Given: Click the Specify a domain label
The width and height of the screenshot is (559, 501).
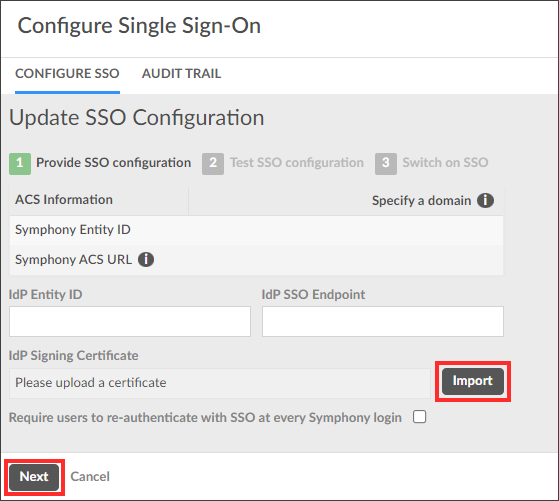Looking at the screenshot, I should point(421,201).
